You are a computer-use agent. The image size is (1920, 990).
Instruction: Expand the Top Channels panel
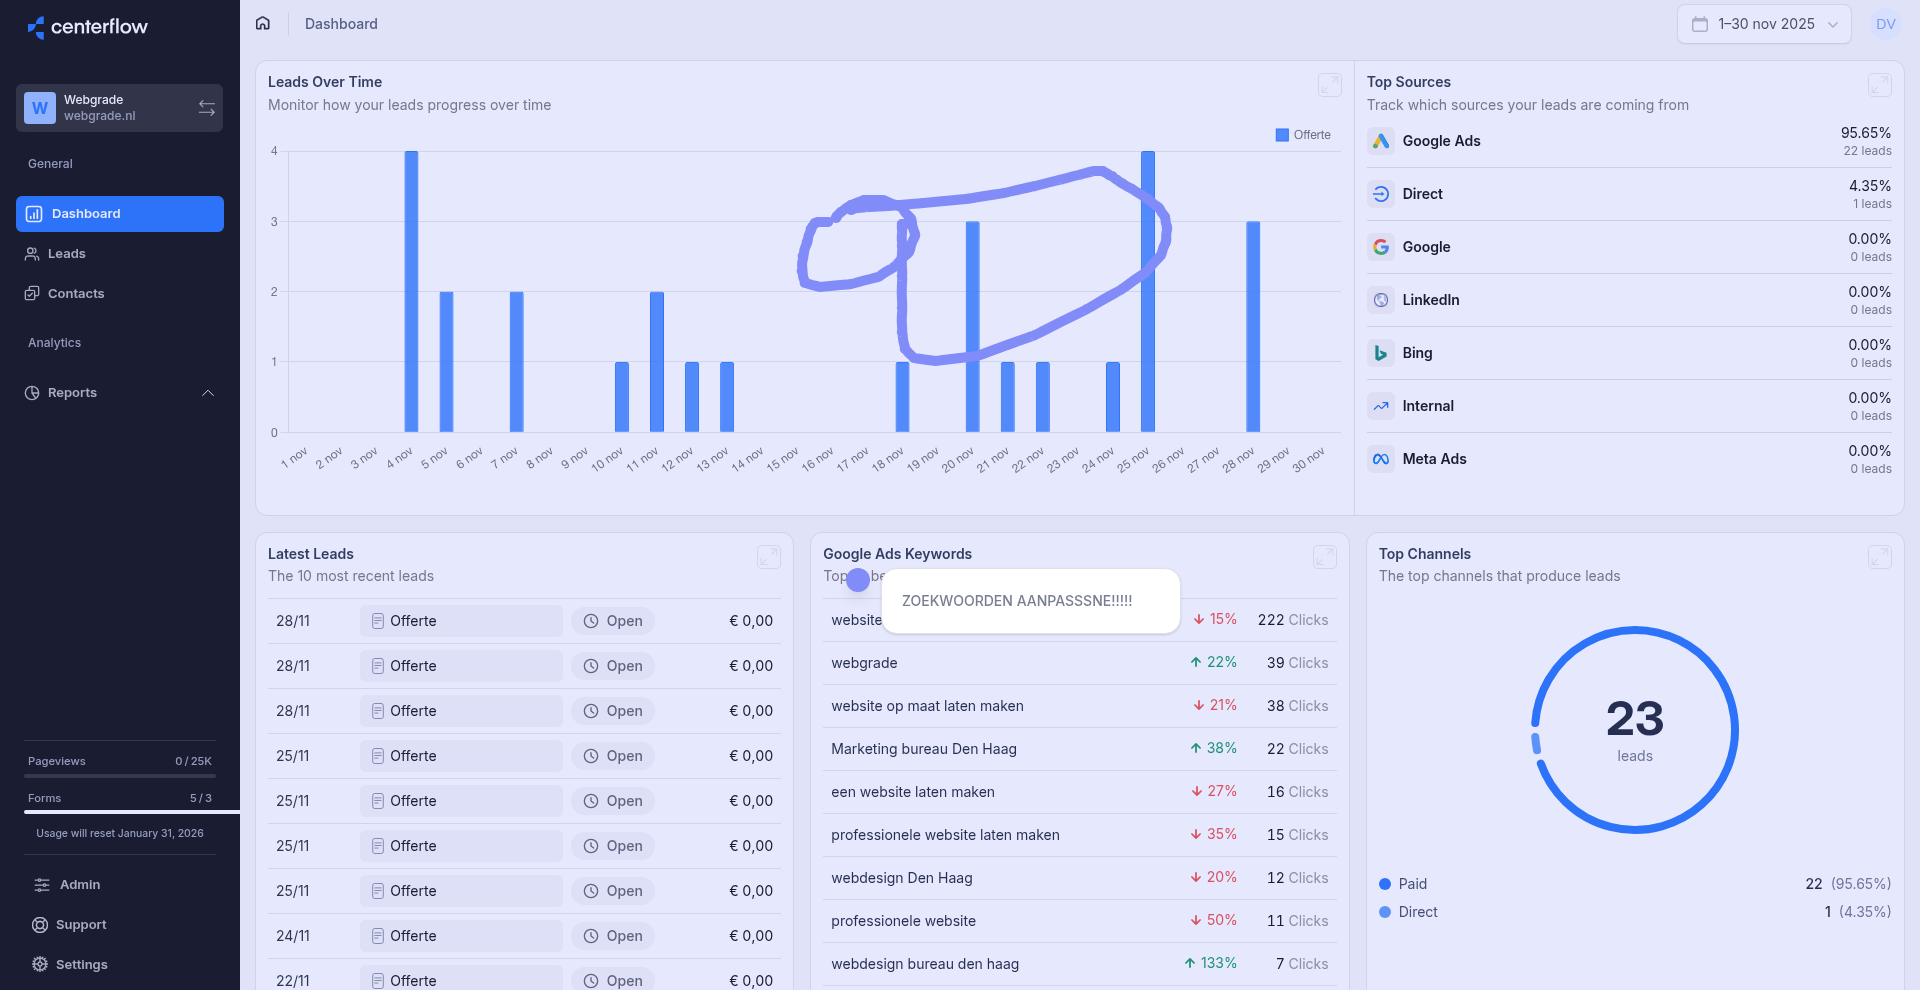(x=1879, y=557)
